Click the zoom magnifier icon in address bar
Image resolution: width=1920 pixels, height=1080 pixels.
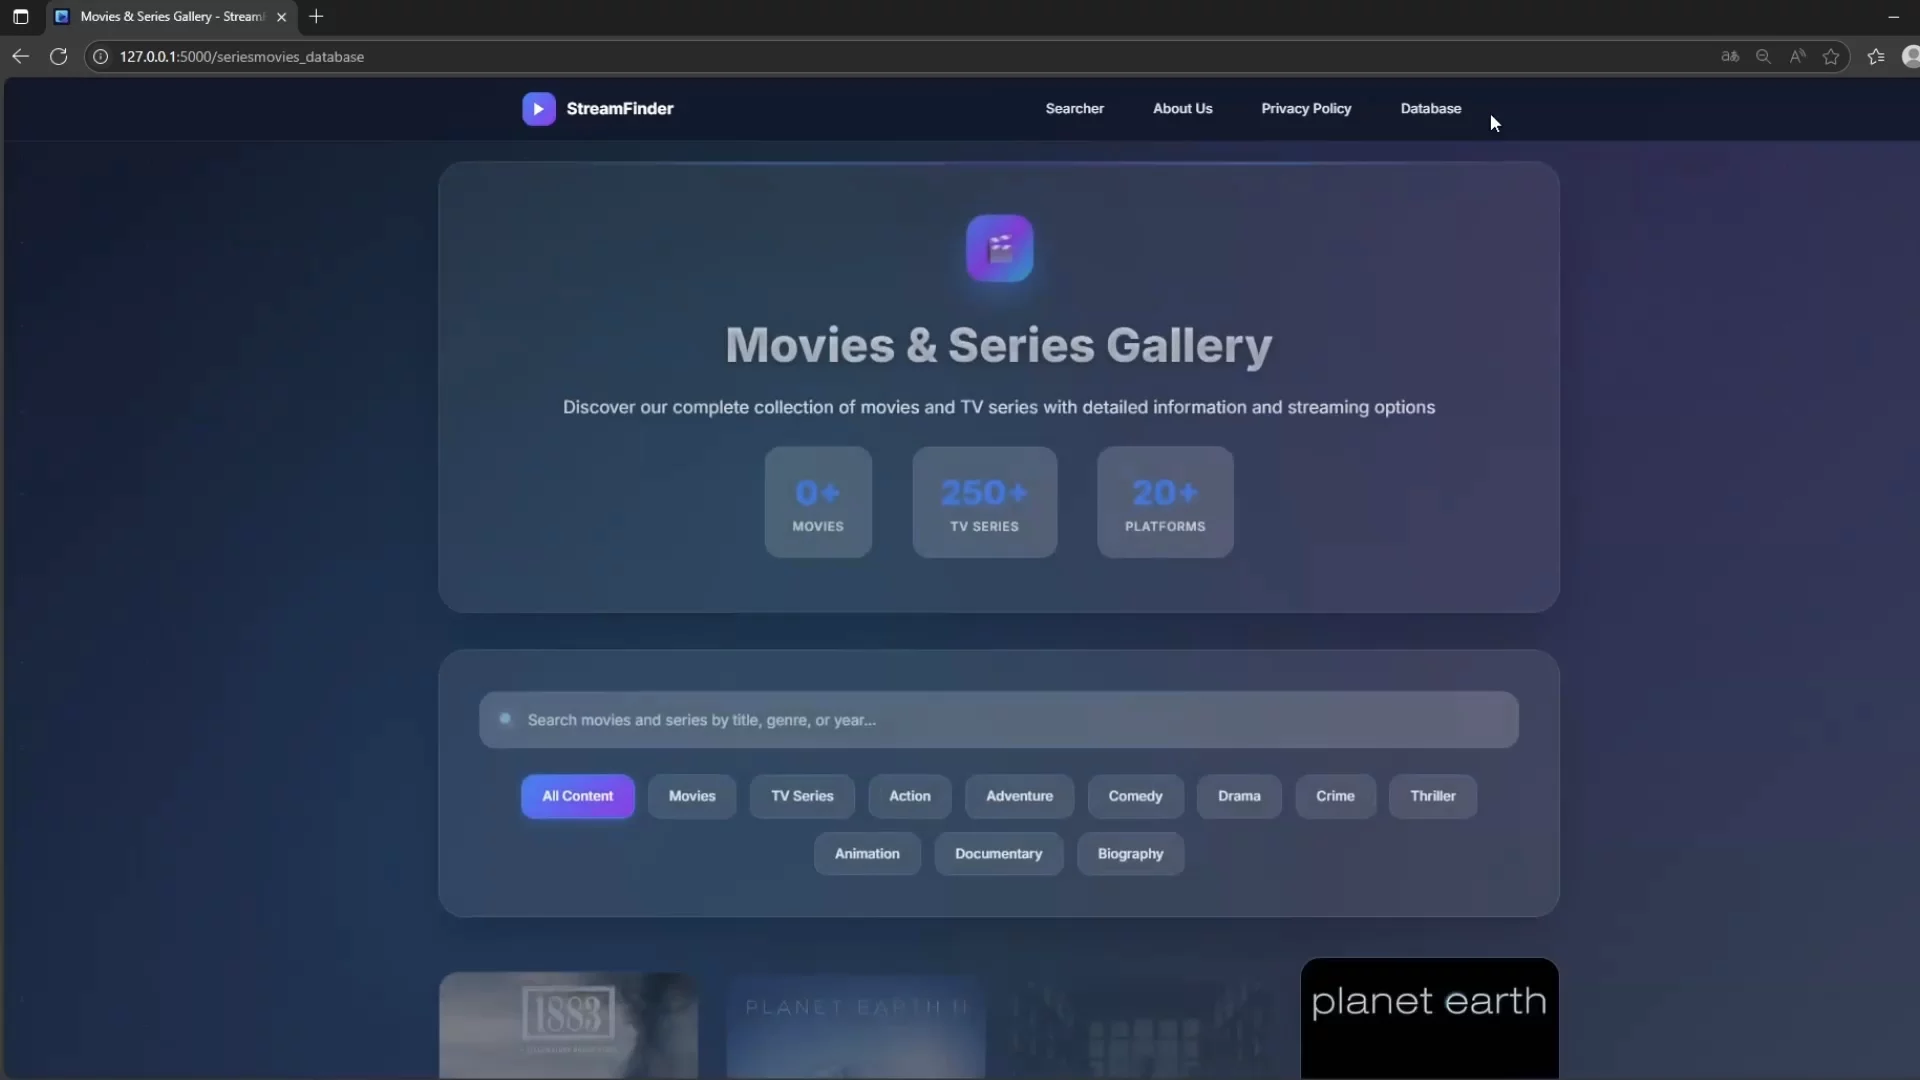pos(1764,57)
